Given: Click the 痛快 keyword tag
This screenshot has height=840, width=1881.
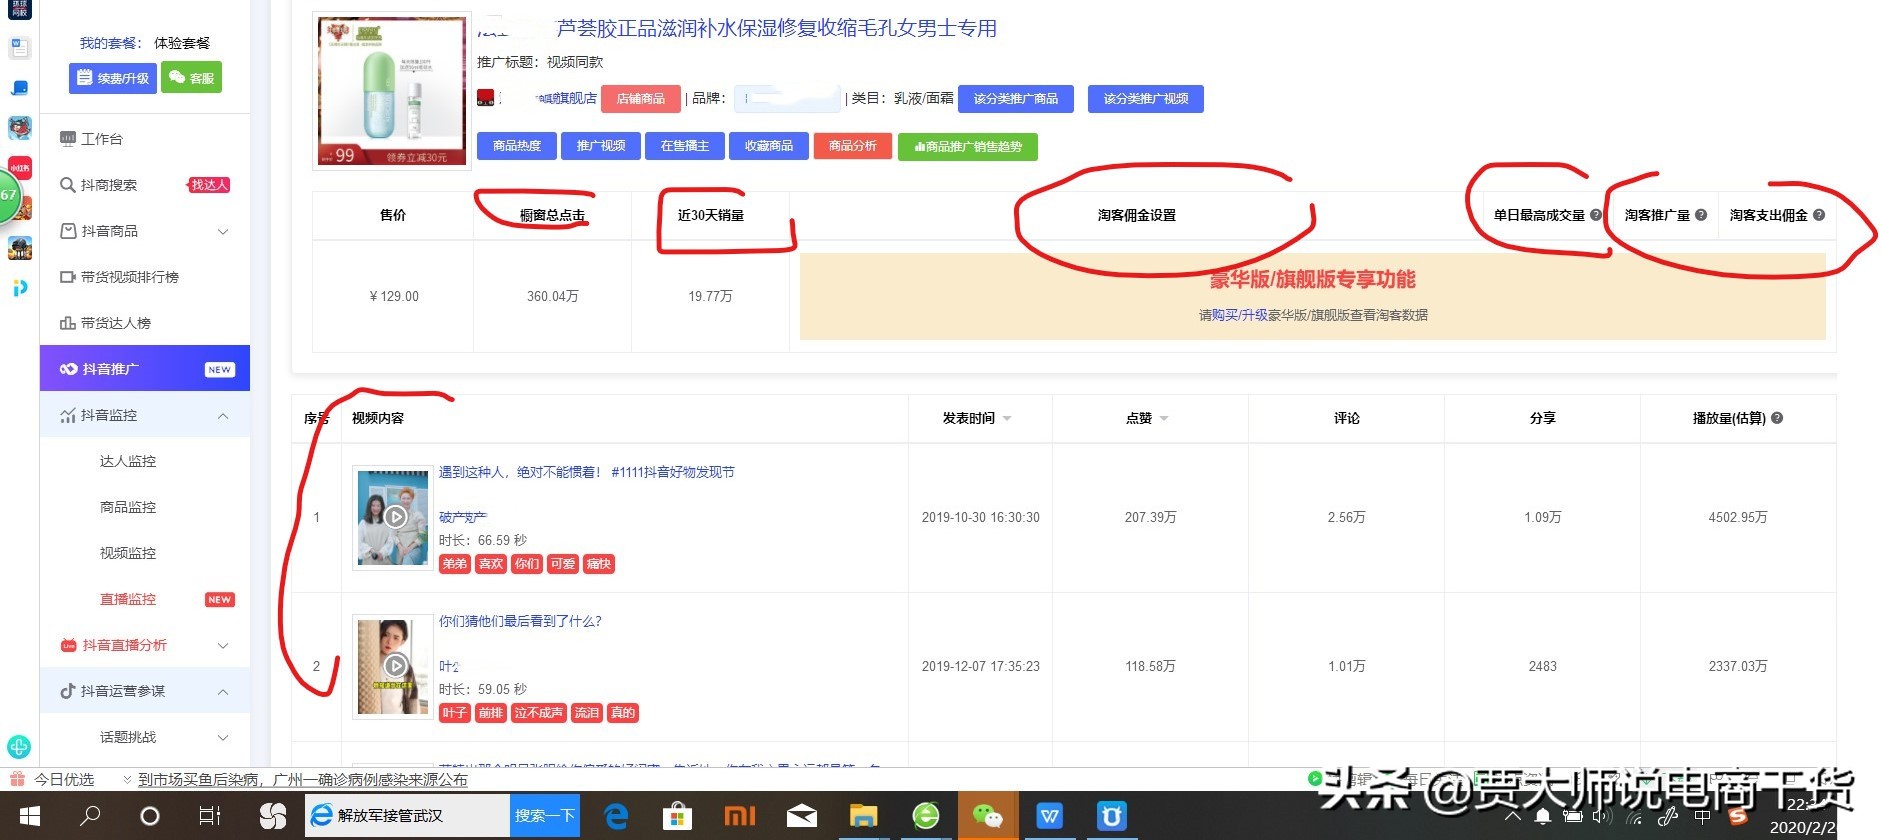Looking at the screenshot, I should pos(599,564).
